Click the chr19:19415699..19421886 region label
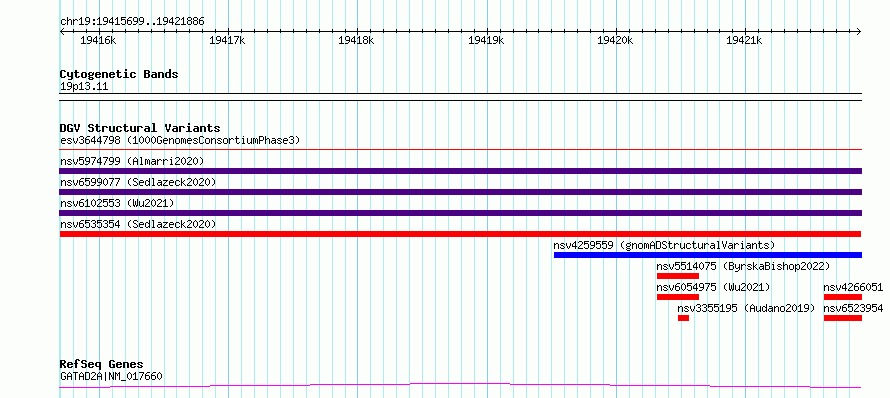The image size is (890, 398). click(132, 22)
